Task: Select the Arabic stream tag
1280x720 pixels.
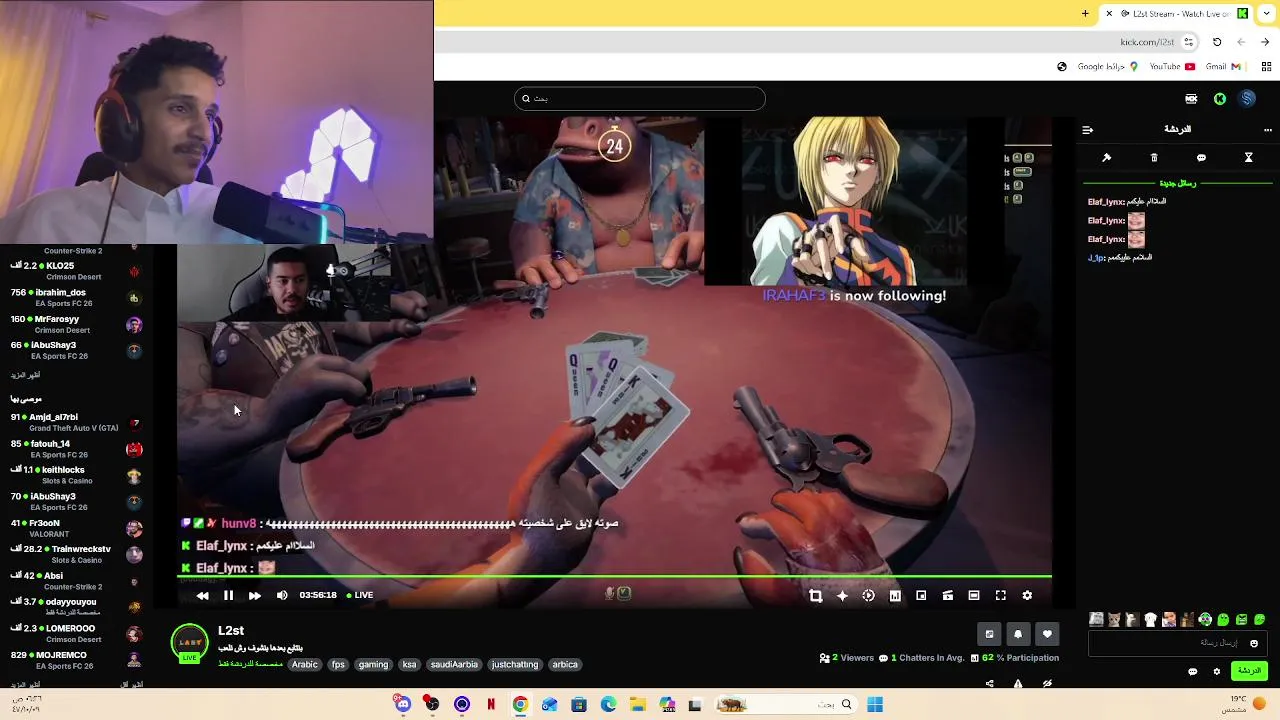Action: click(x=305, y=664)
